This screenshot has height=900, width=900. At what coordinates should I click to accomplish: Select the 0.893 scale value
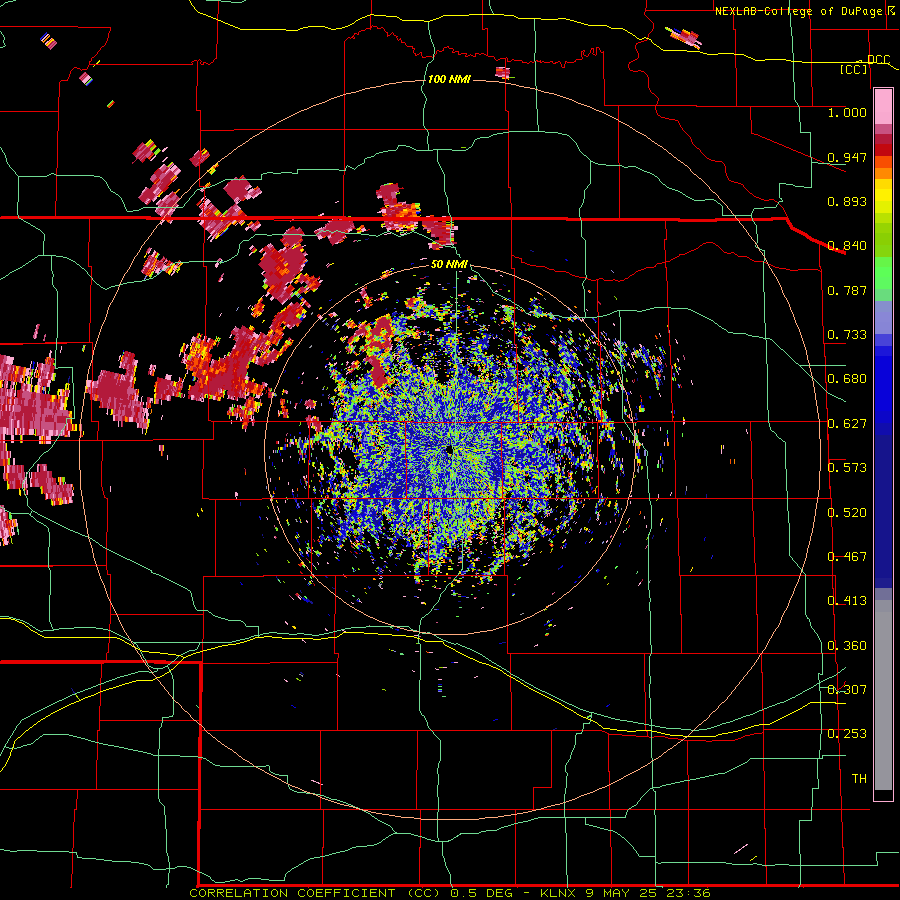[847, 201]
